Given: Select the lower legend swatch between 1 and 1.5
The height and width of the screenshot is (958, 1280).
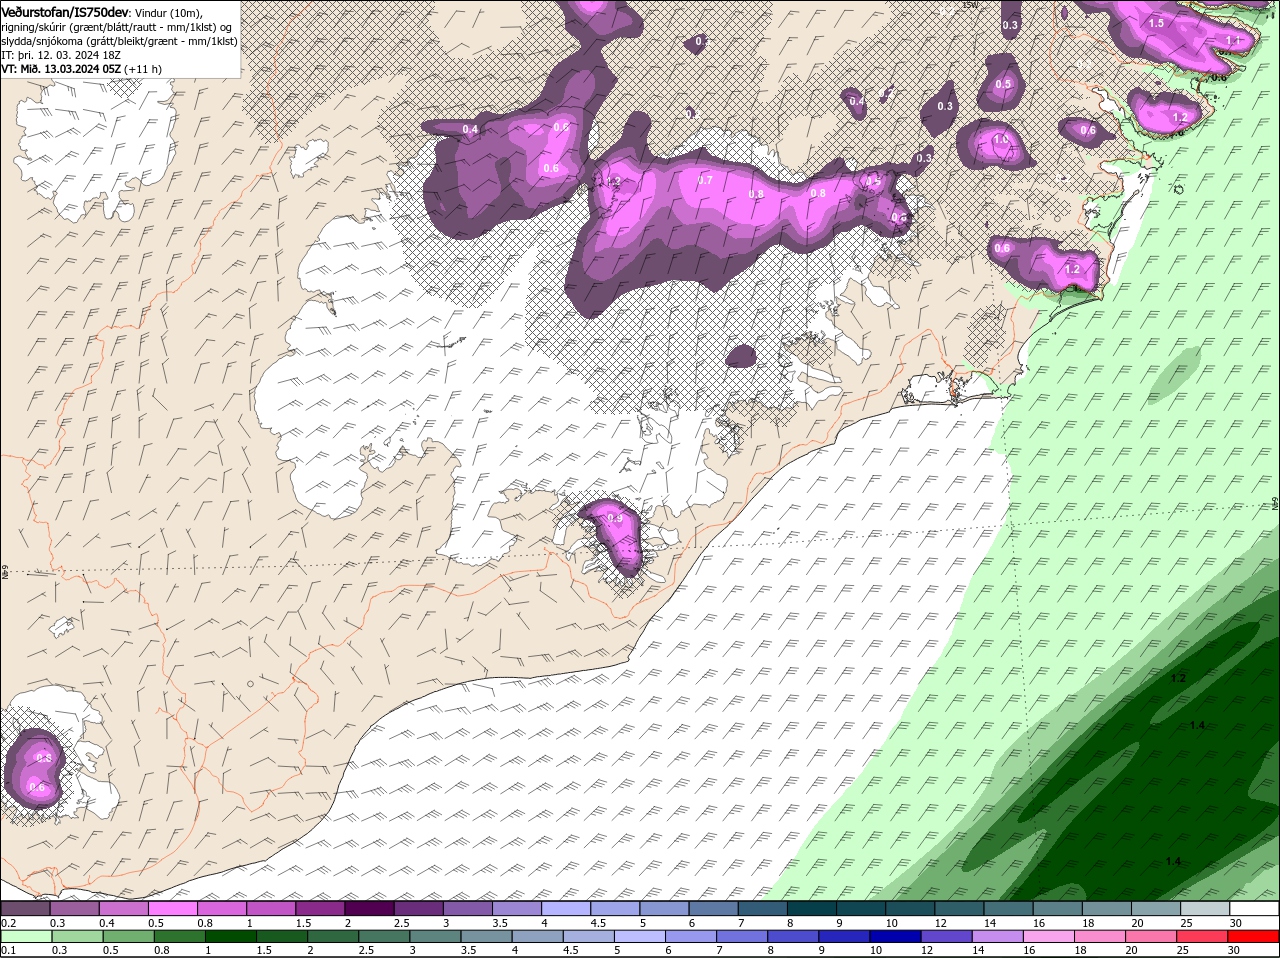Looking at the screenshot, I should [x=230, y=936].
